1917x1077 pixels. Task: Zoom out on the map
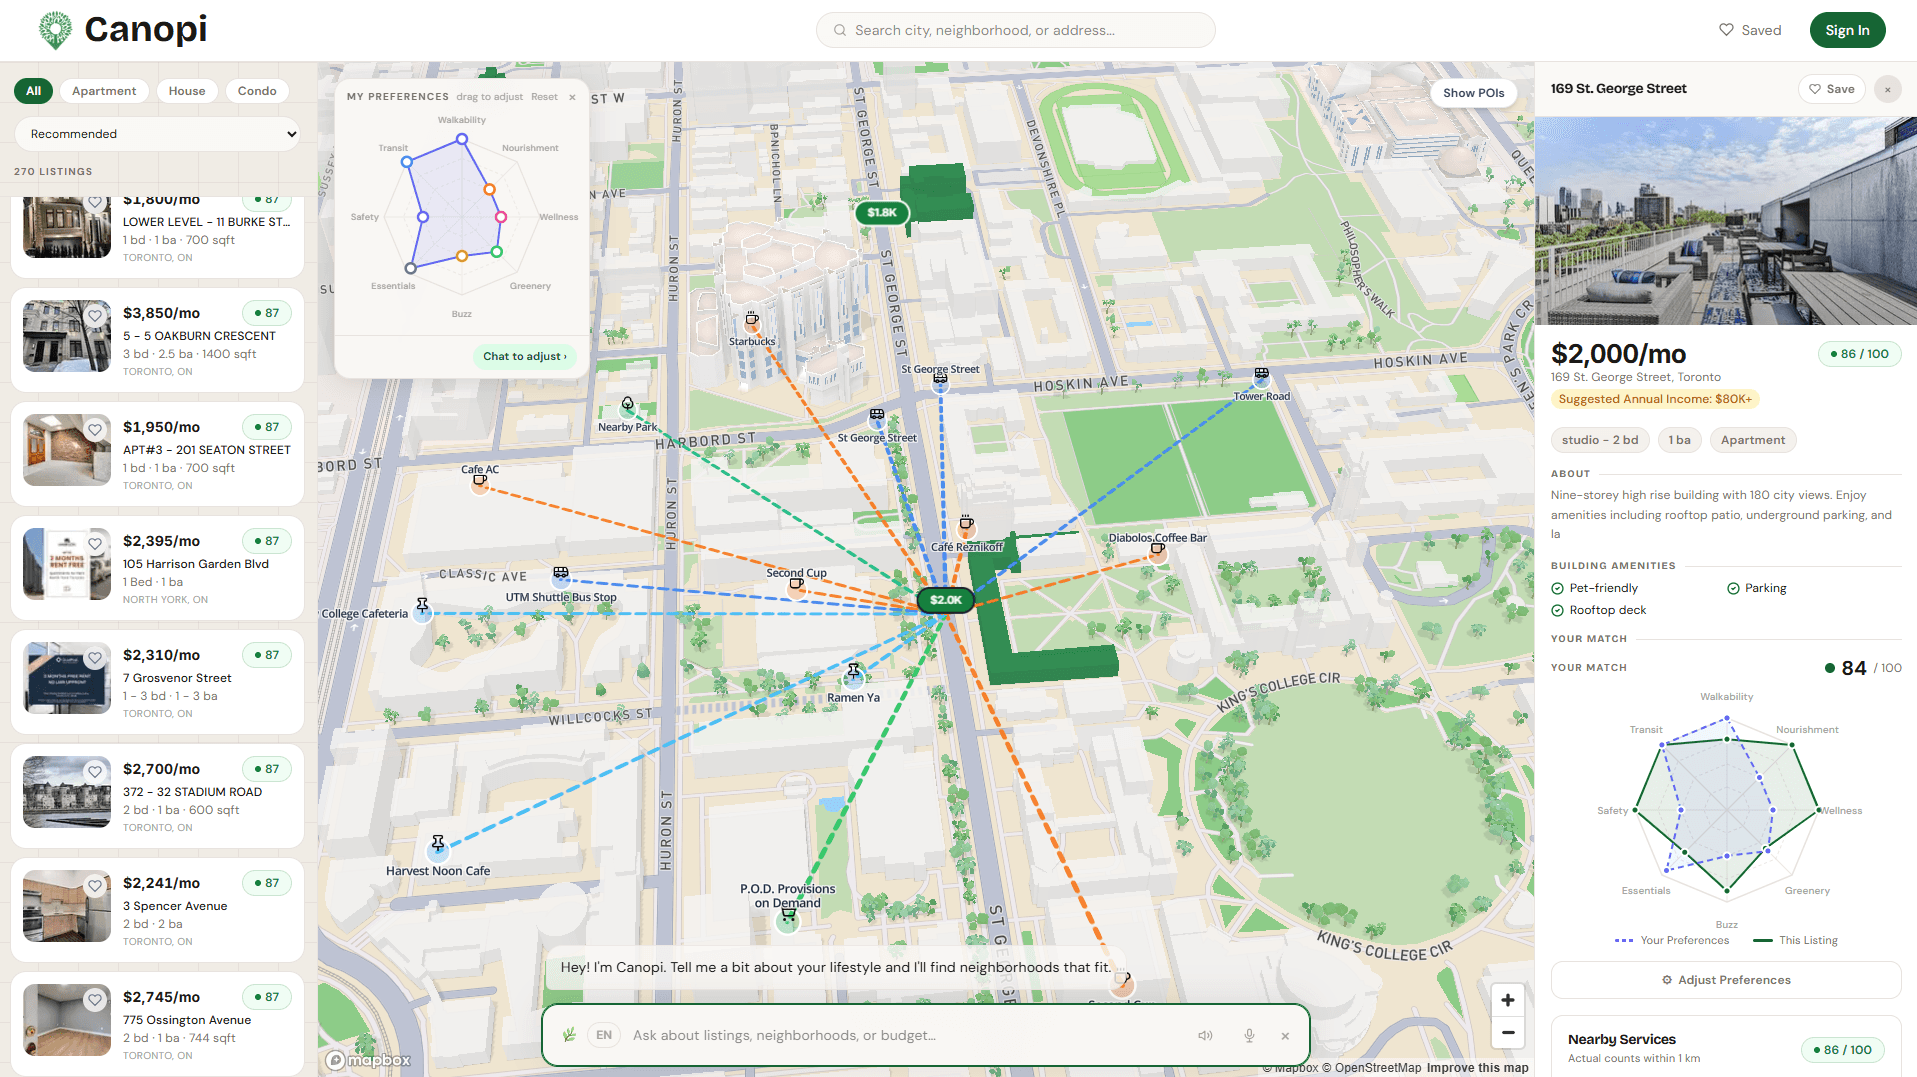pos(1508,1033)
